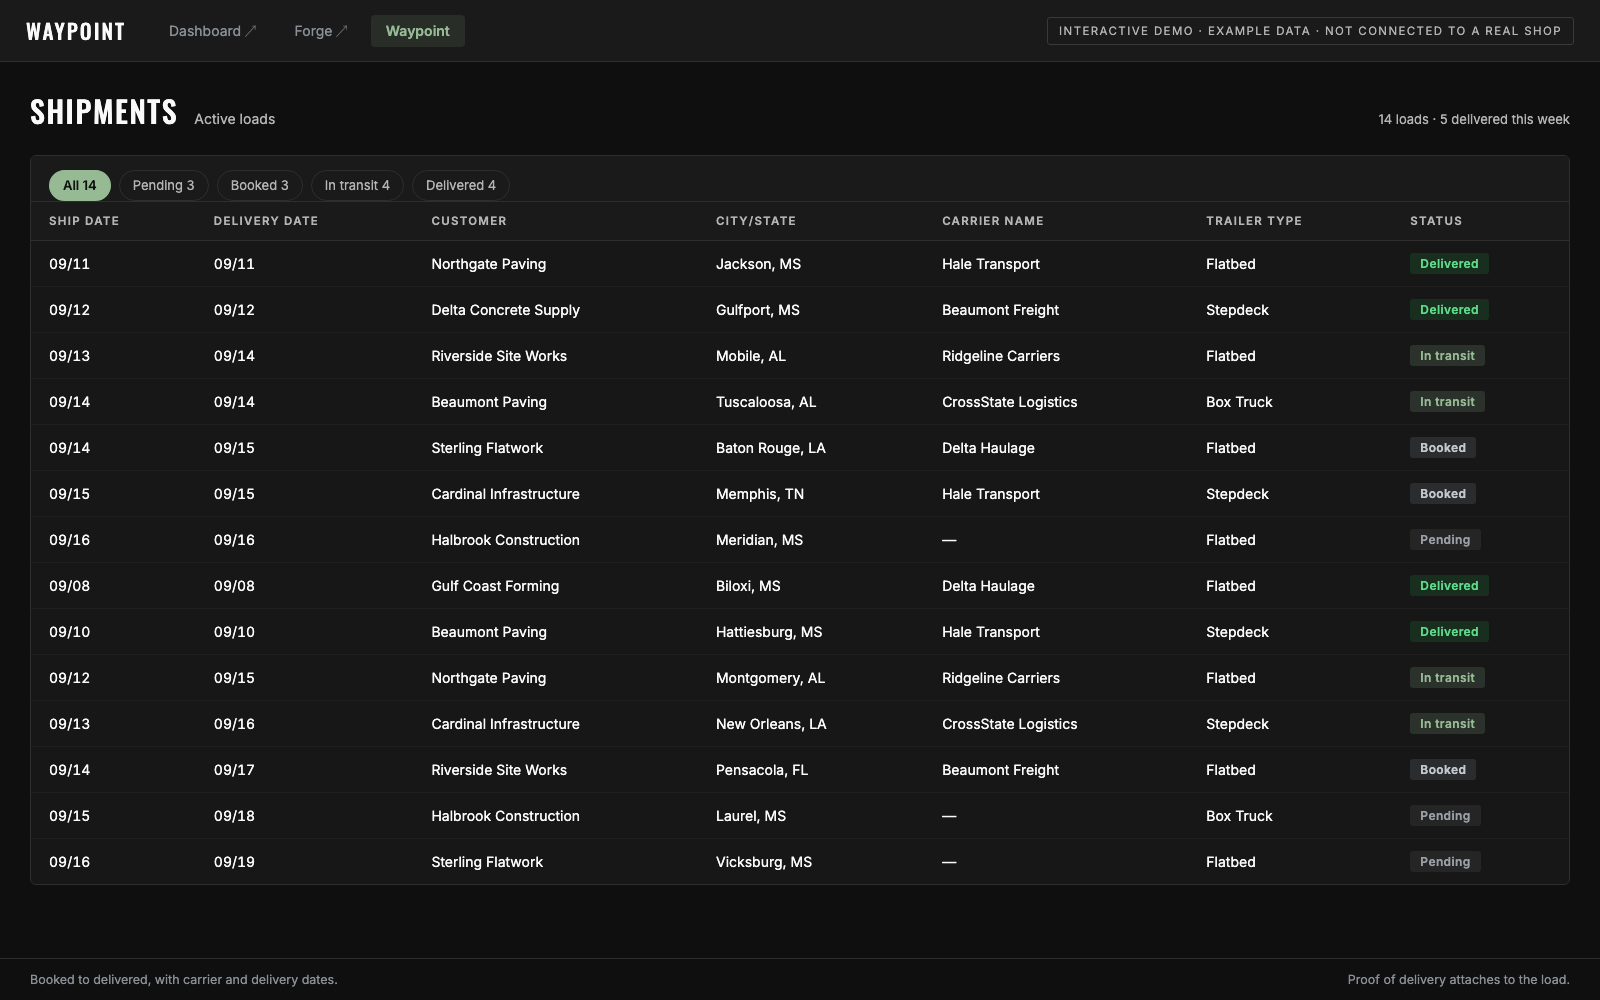Click Sterling Flatwork in Baton Rouge row
This screenshot has height=1000, width=1600.
point(487,448)
